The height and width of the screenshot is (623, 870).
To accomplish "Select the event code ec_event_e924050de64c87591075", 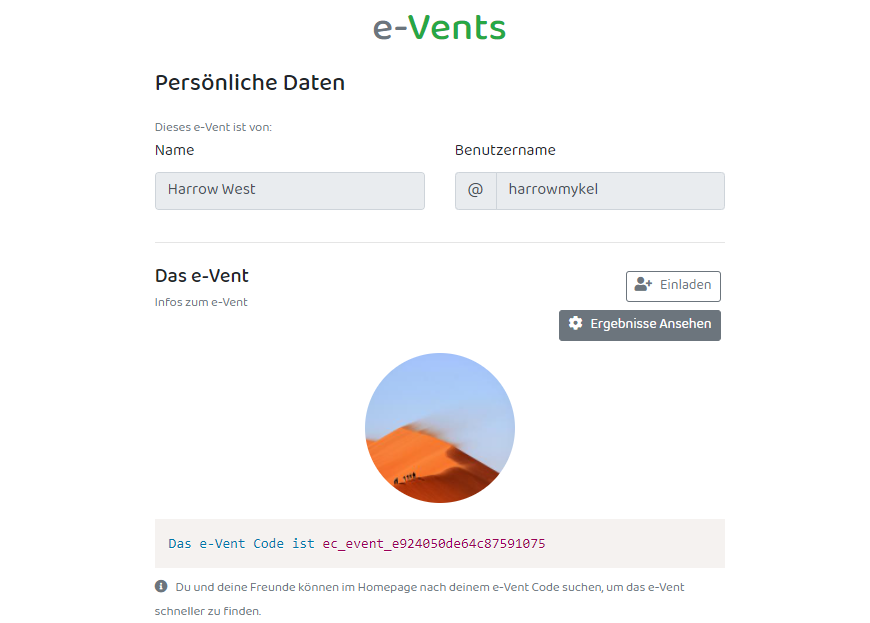I will (x=434, y=544).
